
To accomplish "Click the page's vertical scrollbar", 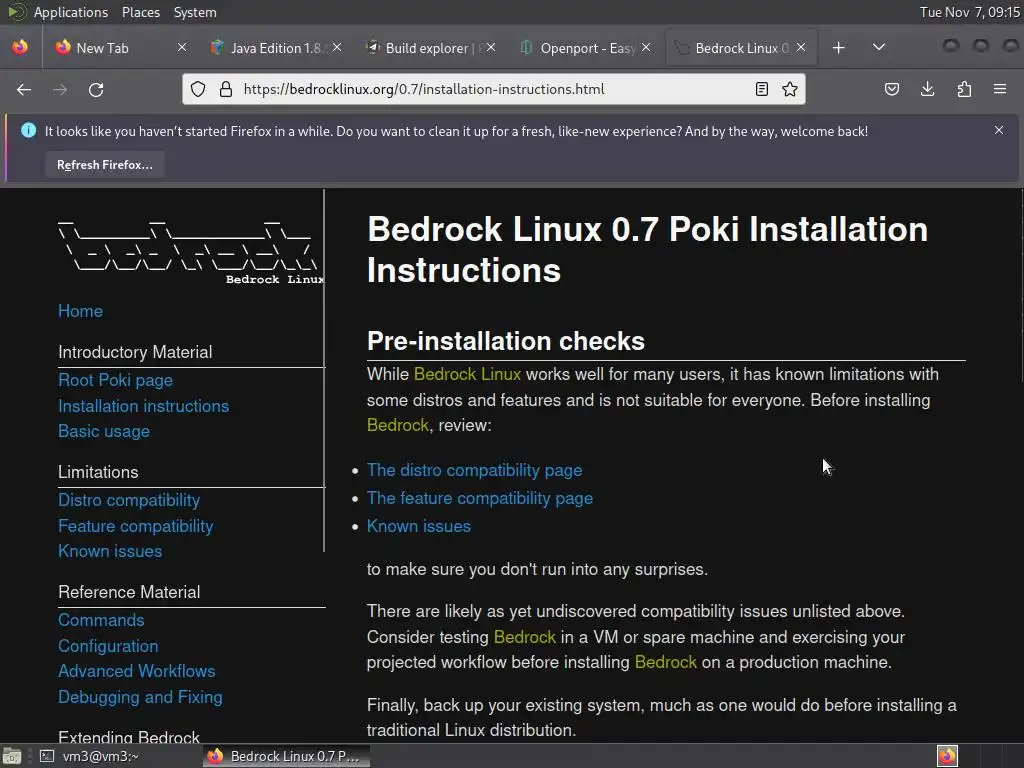I will click(x=1021, y=287).
